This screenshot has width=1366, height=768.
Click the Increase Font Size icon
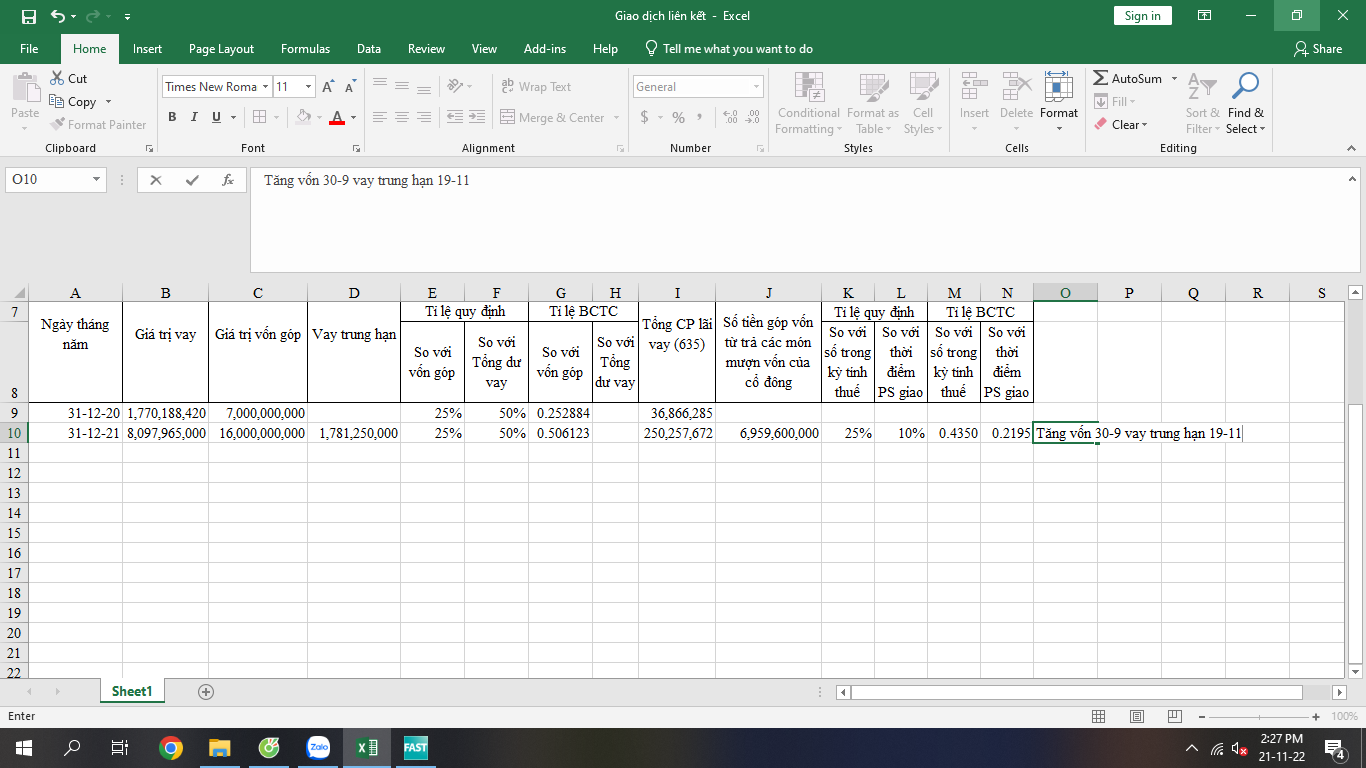(328, 87)
